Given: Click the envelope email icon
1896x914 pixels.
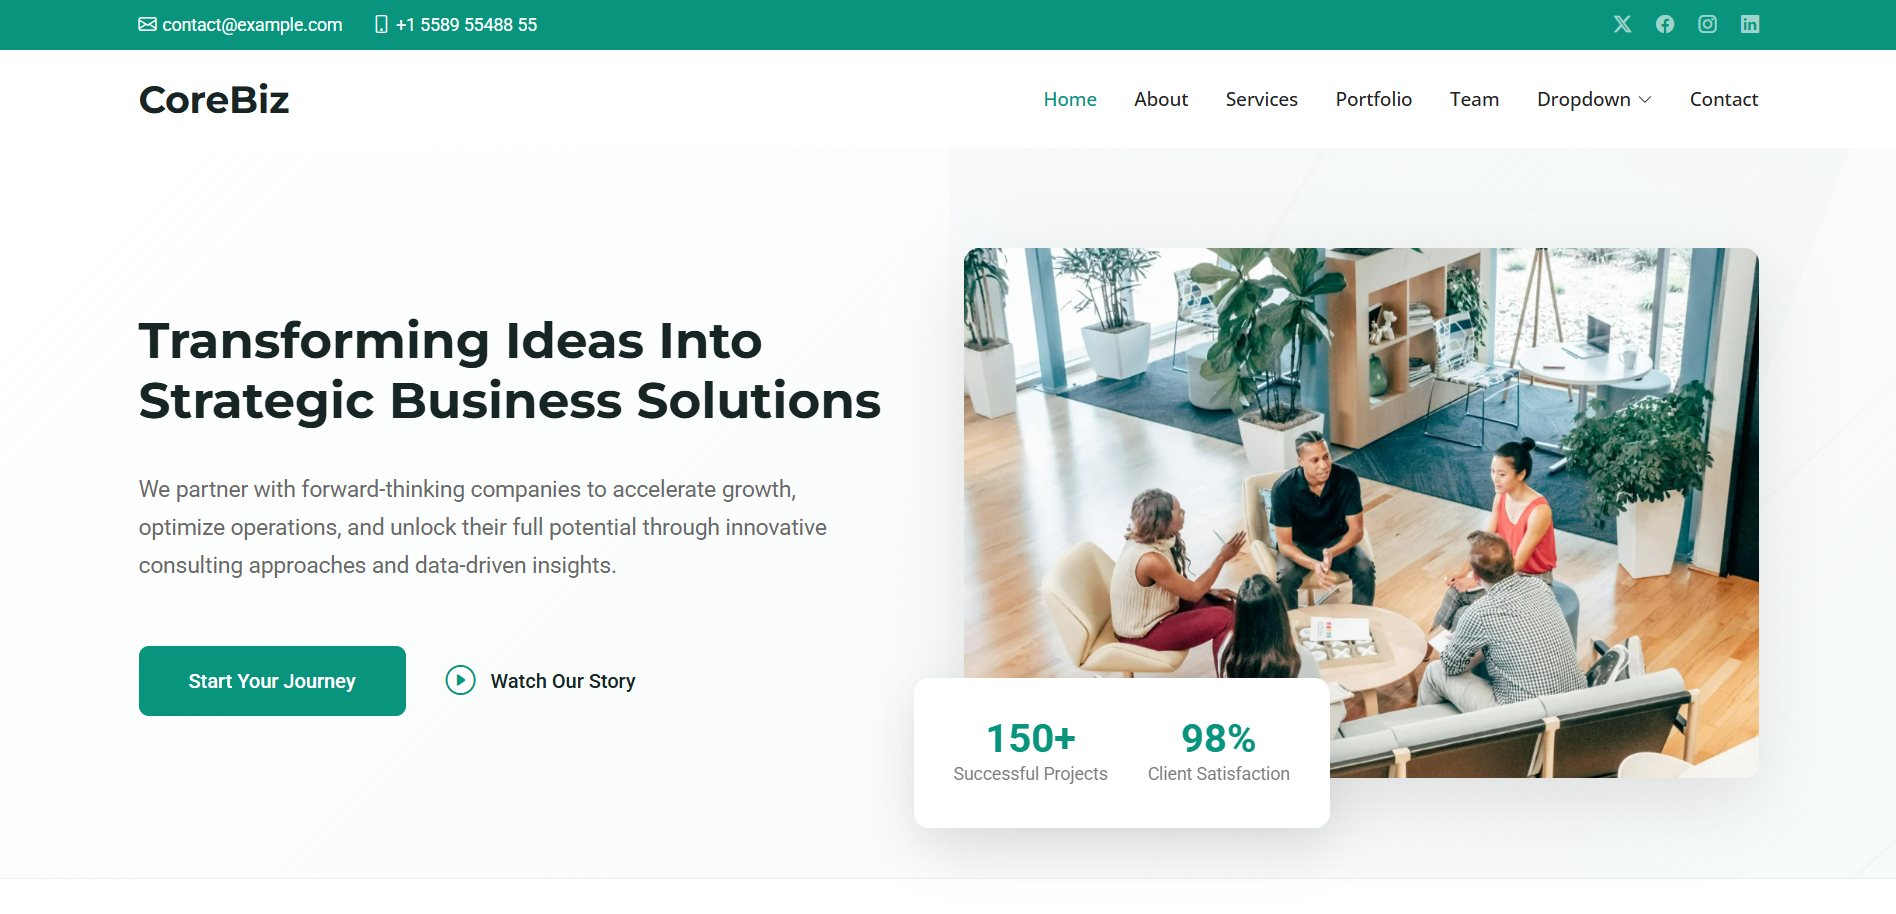Looking at the screenshot, I should coord(147,24).
